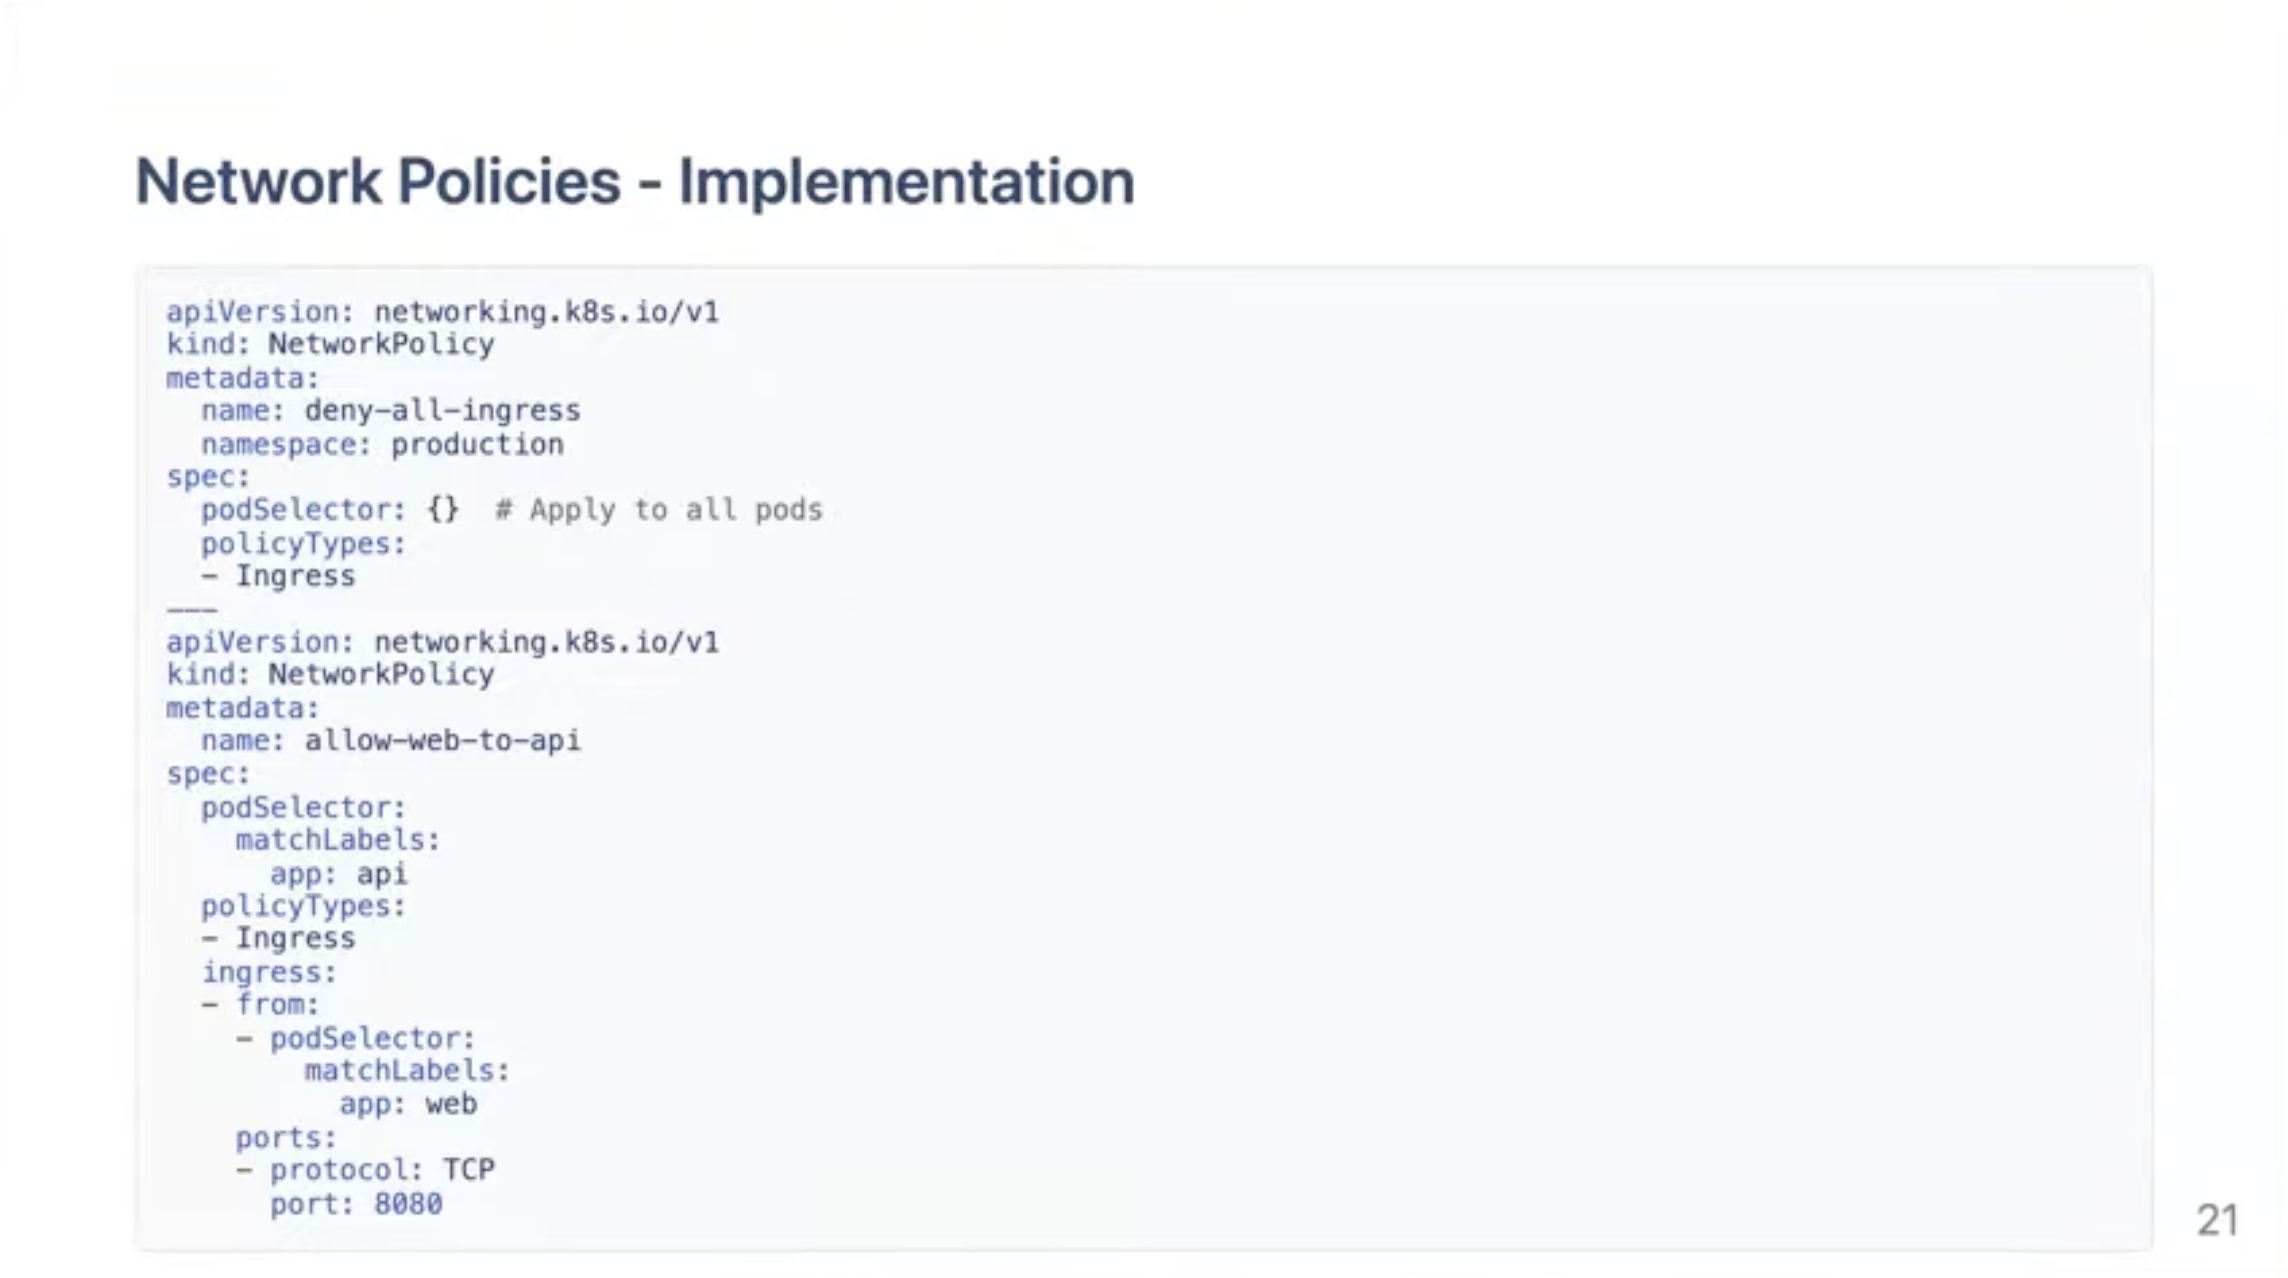Viewport: 2288px width, 1278px height.
Task: Click slide number 21
Action: 2216,1220
